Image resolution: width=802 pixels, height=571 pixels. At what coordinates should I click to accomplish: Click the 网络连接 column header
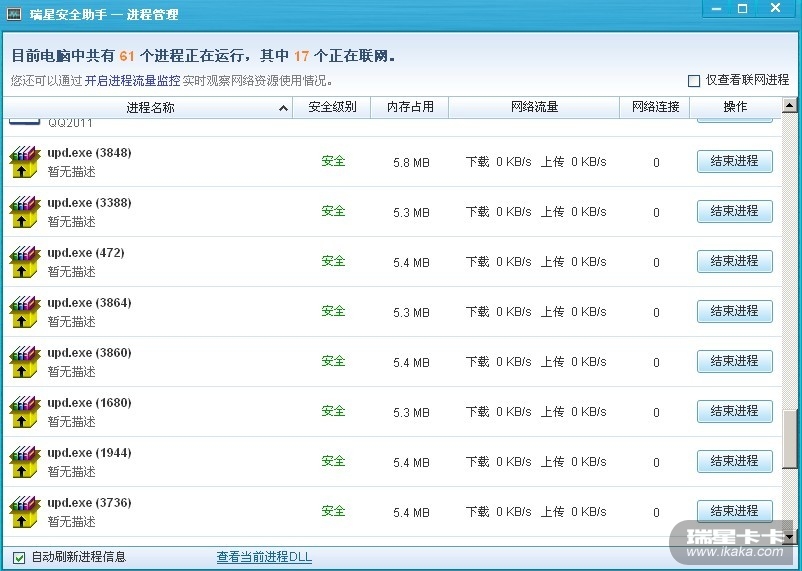tap(656, 107)
